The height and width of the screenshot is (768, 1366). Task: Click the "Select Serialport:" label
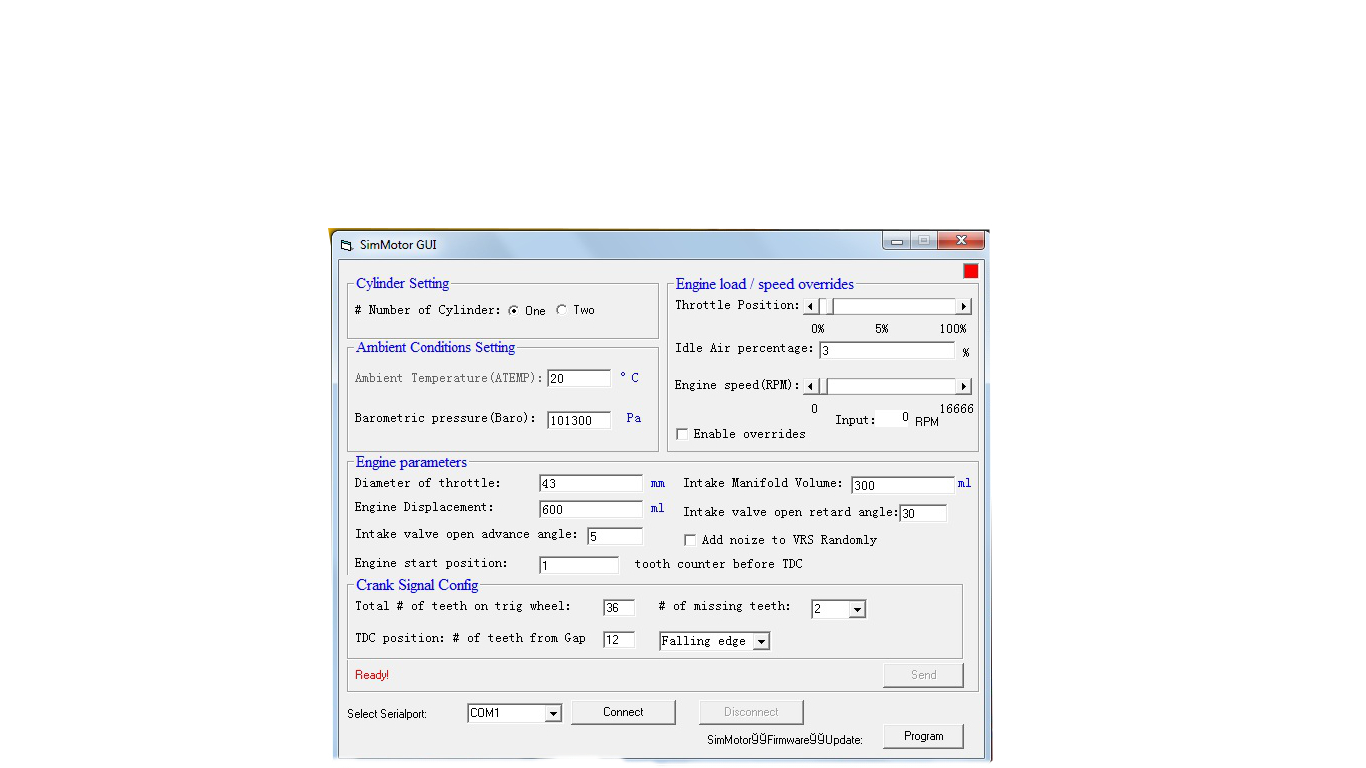387,714
